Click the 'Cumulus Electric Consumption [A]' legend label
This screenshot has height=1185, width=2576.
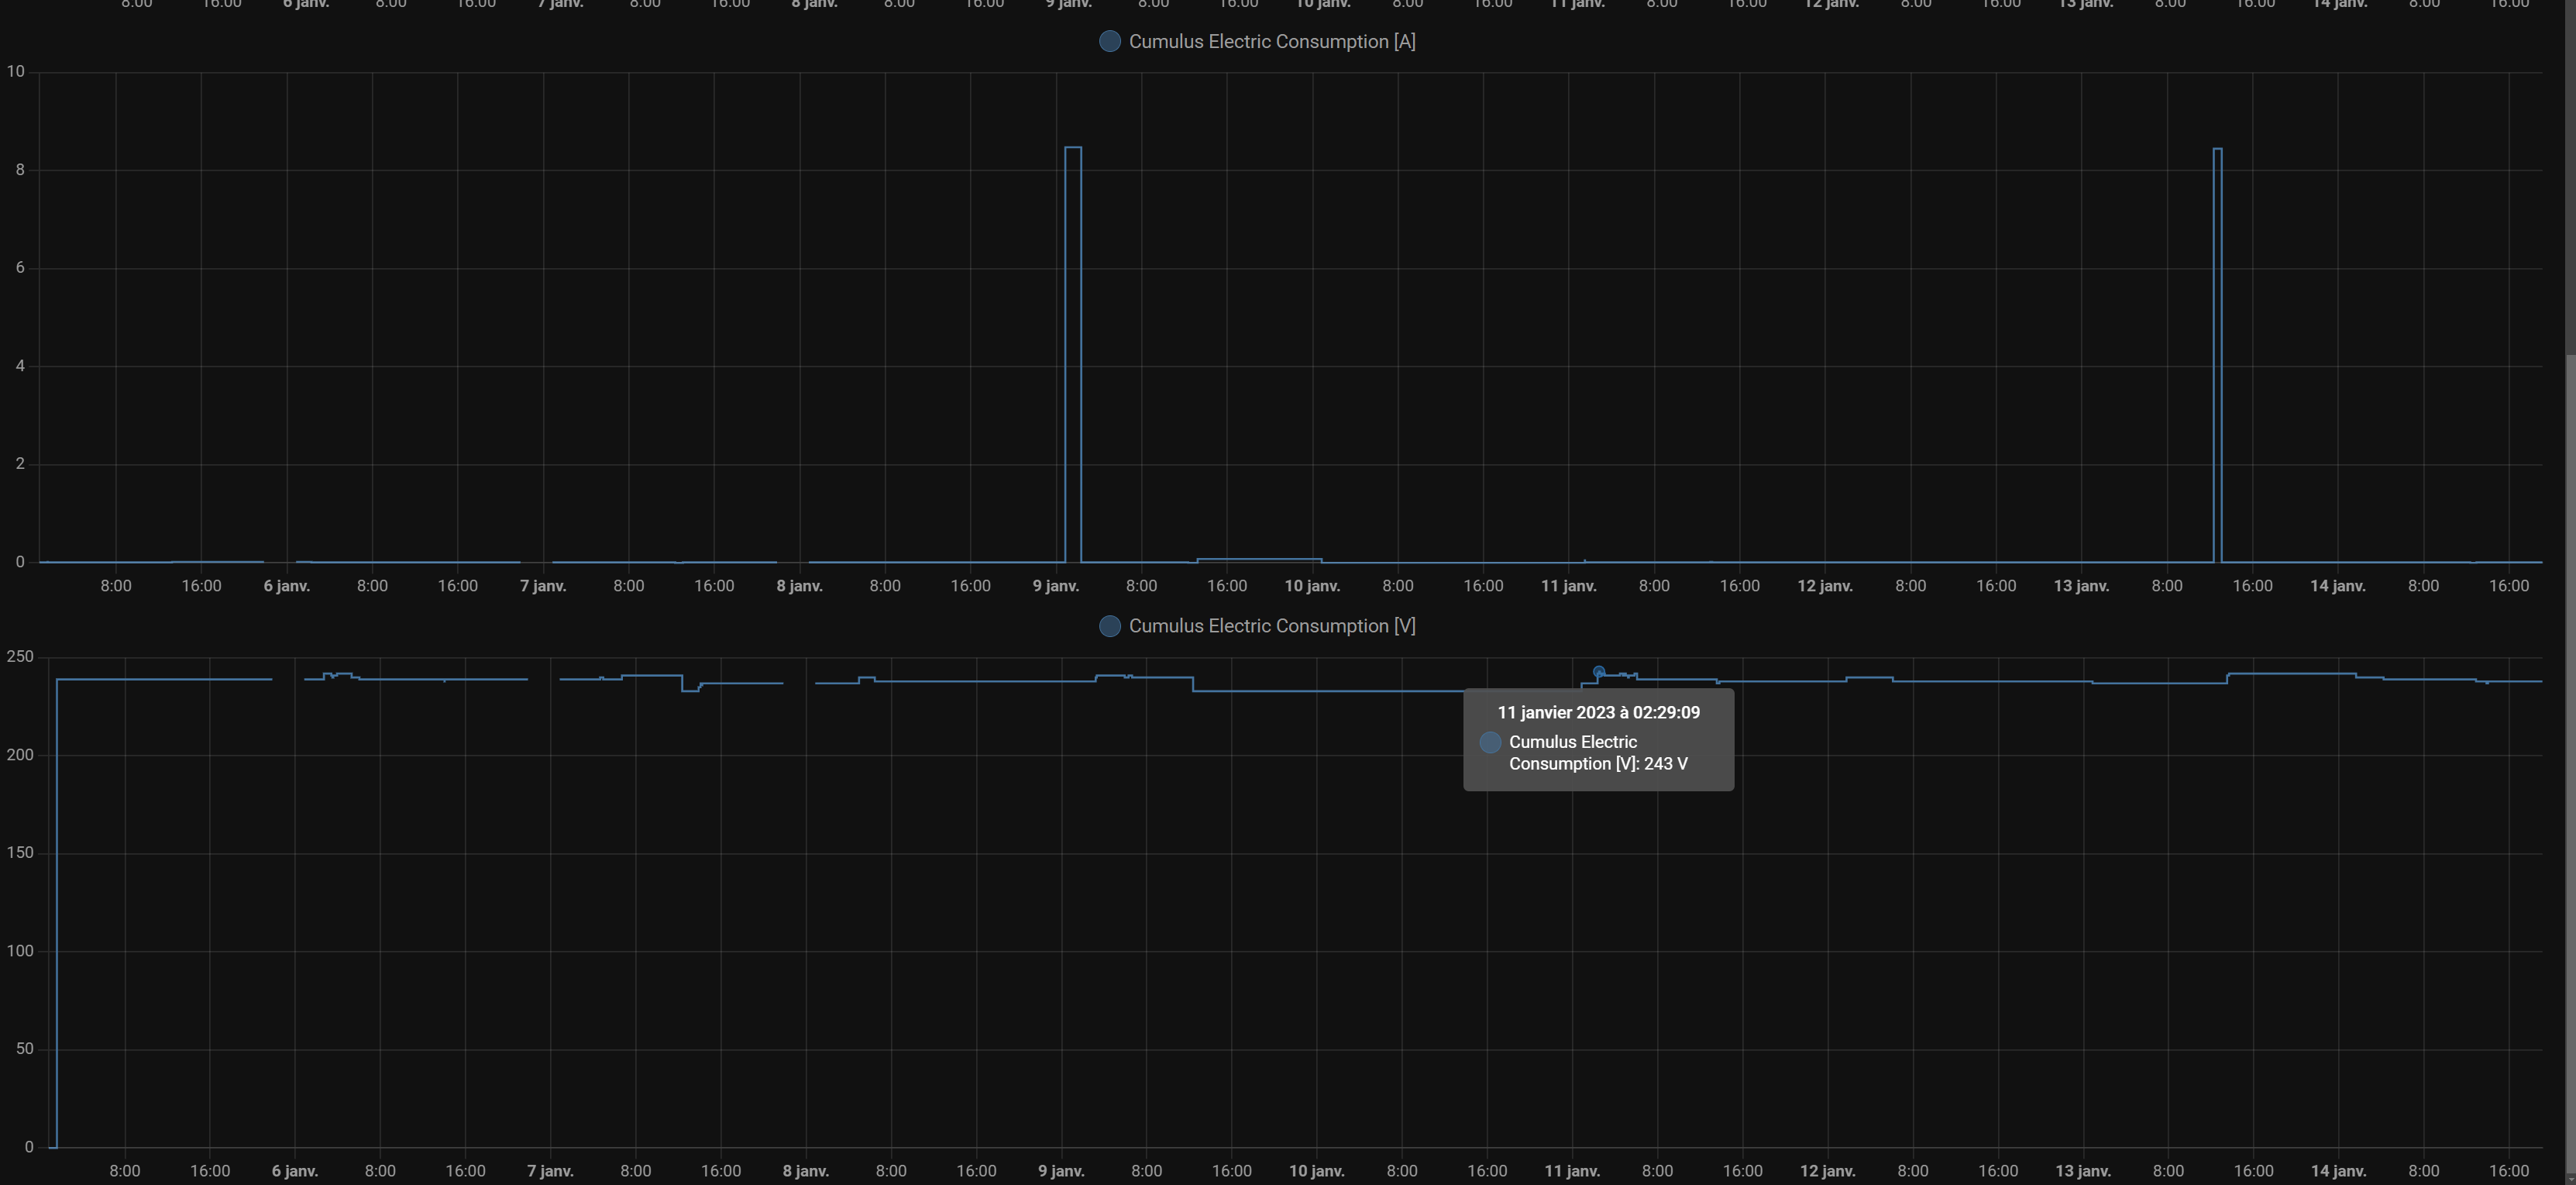coord(1271,41)
